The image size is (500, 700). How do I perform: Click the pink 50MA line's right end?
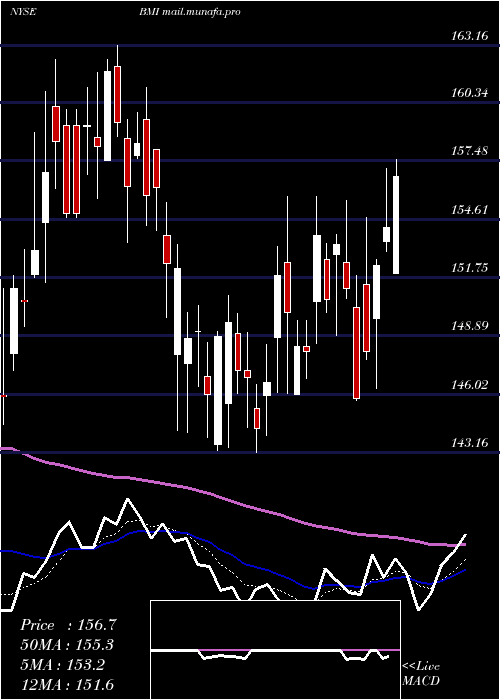click(464, 545)
